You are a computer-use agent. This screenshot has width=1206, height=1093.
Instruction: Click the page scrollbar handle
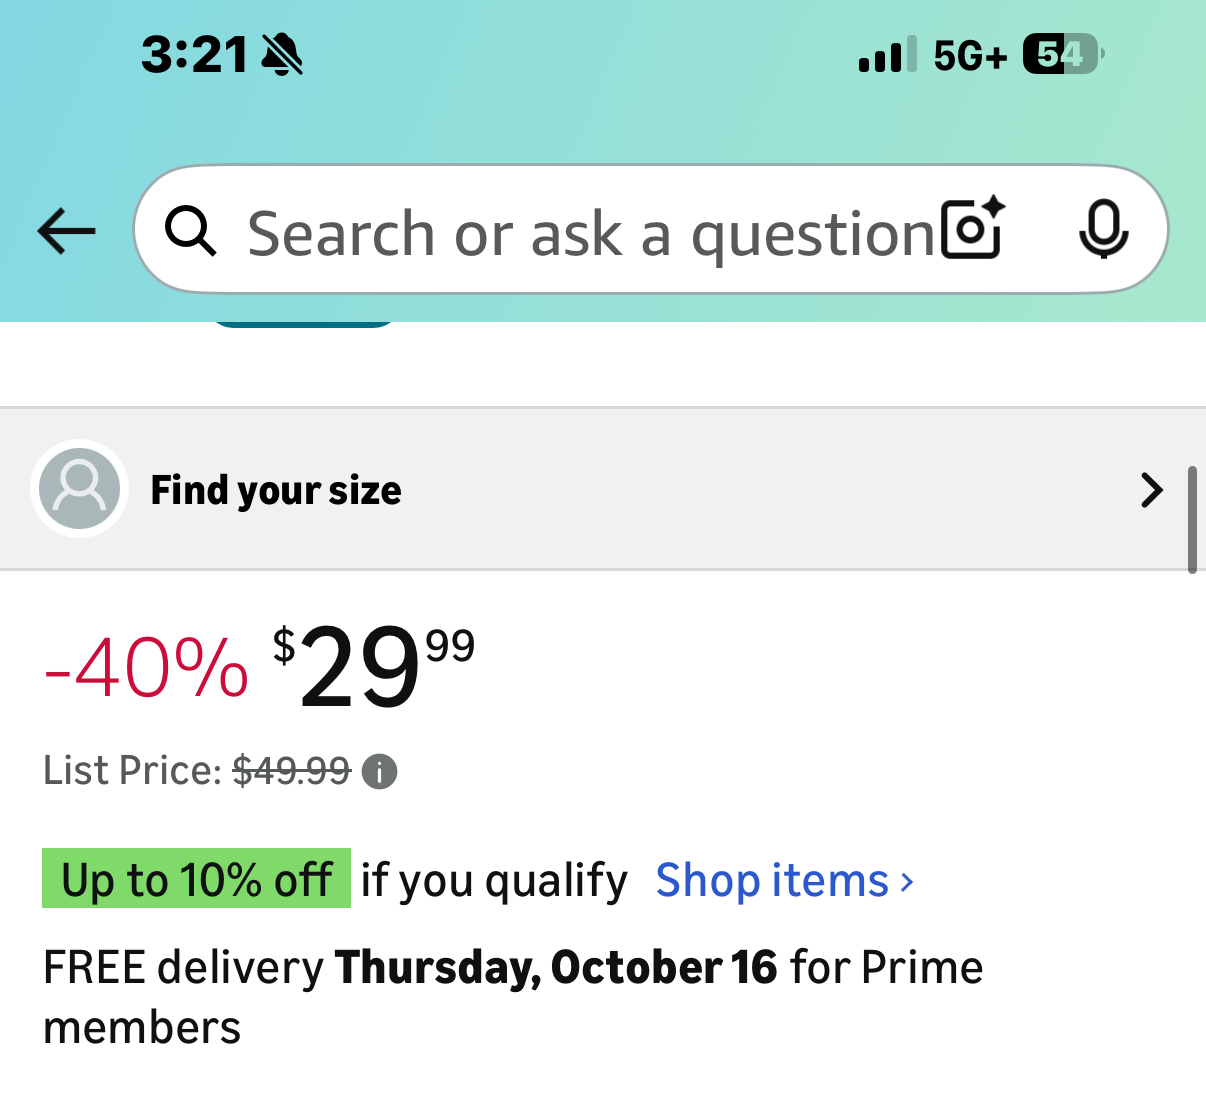(1192, 520)
